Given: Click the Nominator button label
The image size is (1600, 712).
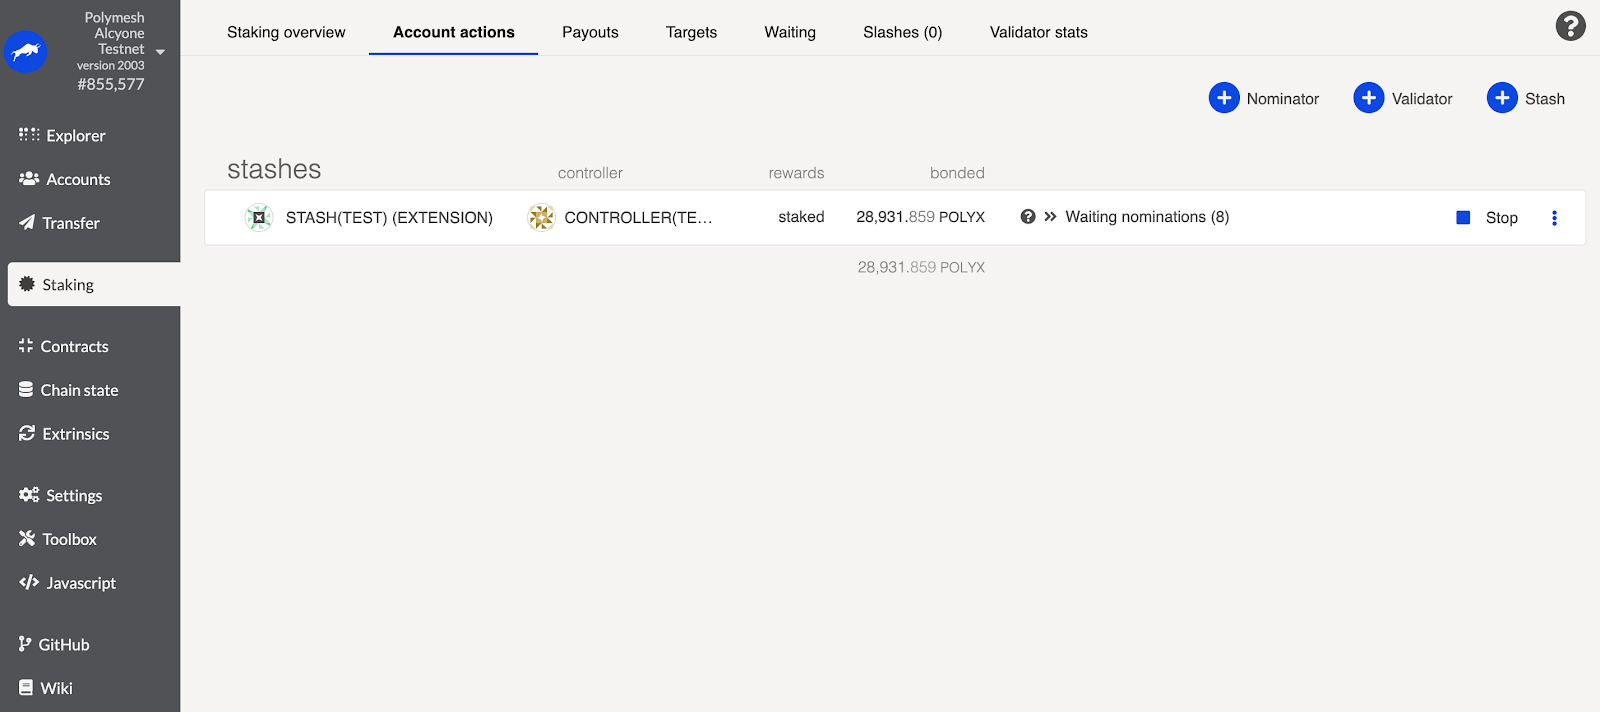Looking at the screenshot, I should pyautogui.click(x=1282, y=99).
